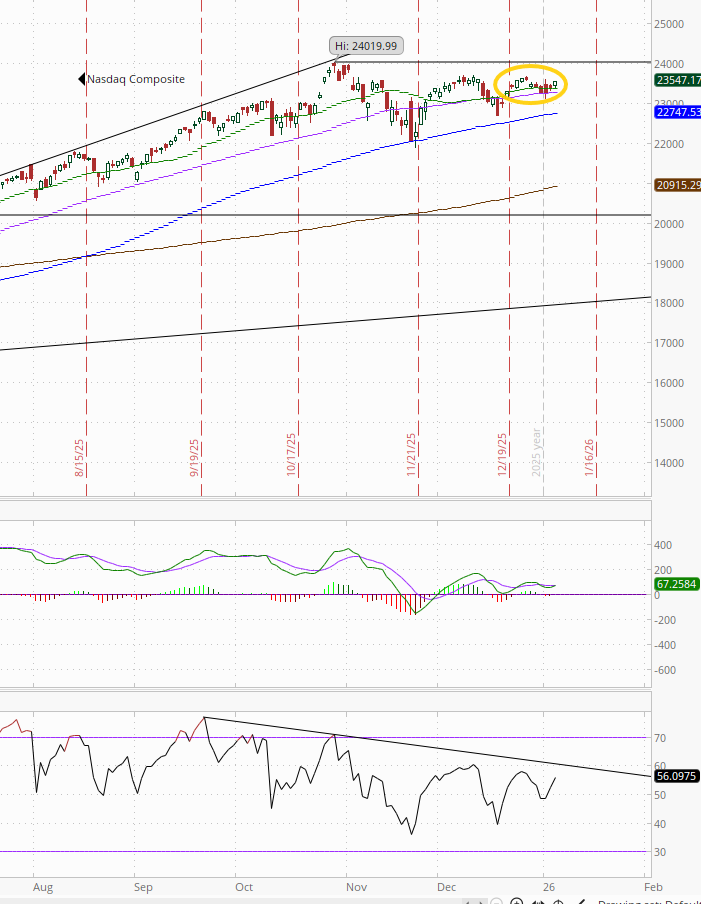Image resolution: width=701 pixels, height=904 pixels.
Task: Click the 26 year label on time axis
Action: click(x=549, y=887)
